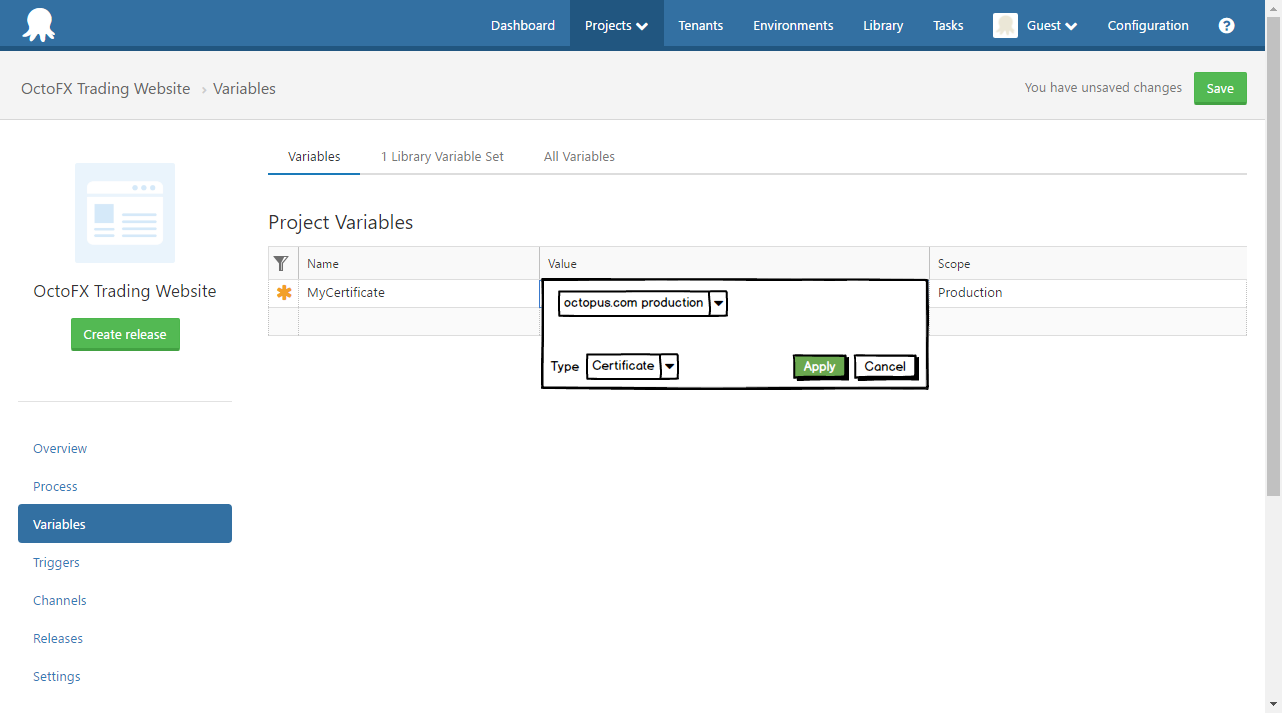The image size is (1282, 713).
Task: Click the Save button
Action: point(1220,88)
